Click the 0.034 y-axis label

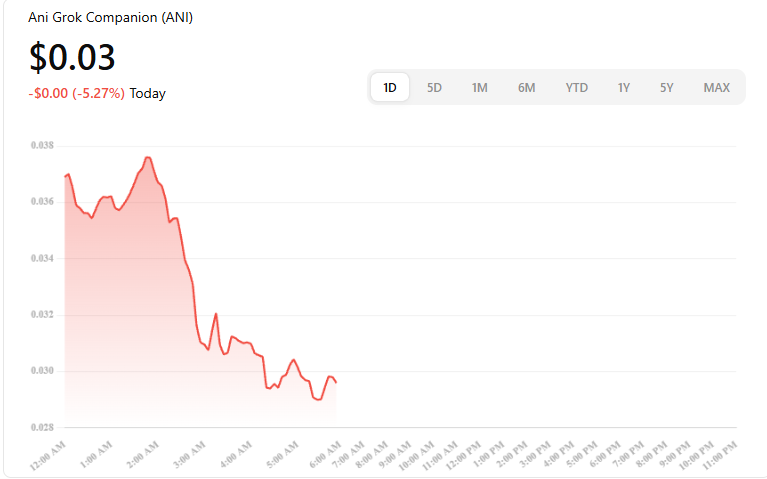[42, 258]
